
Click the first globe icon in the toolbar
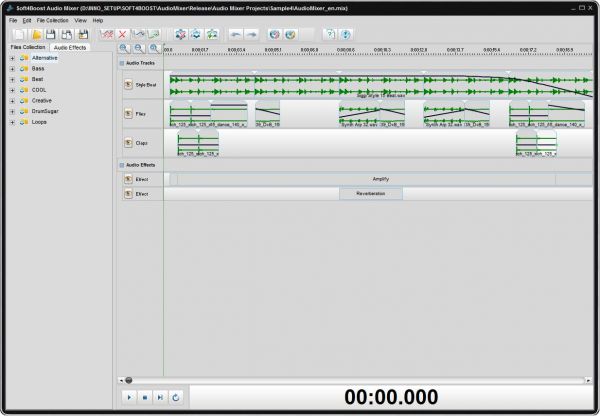click(x=274, y=34)
